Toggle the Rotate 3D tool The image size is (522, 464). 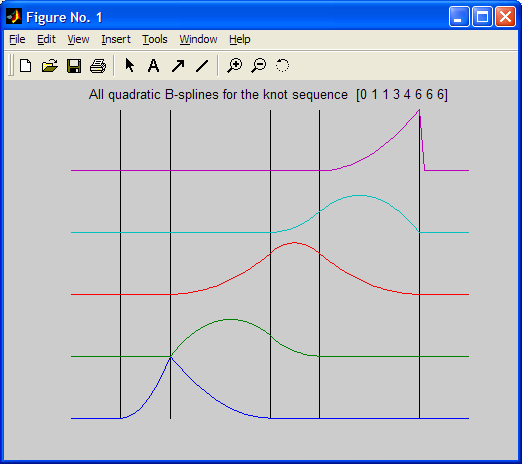click(x=282, y=65)
